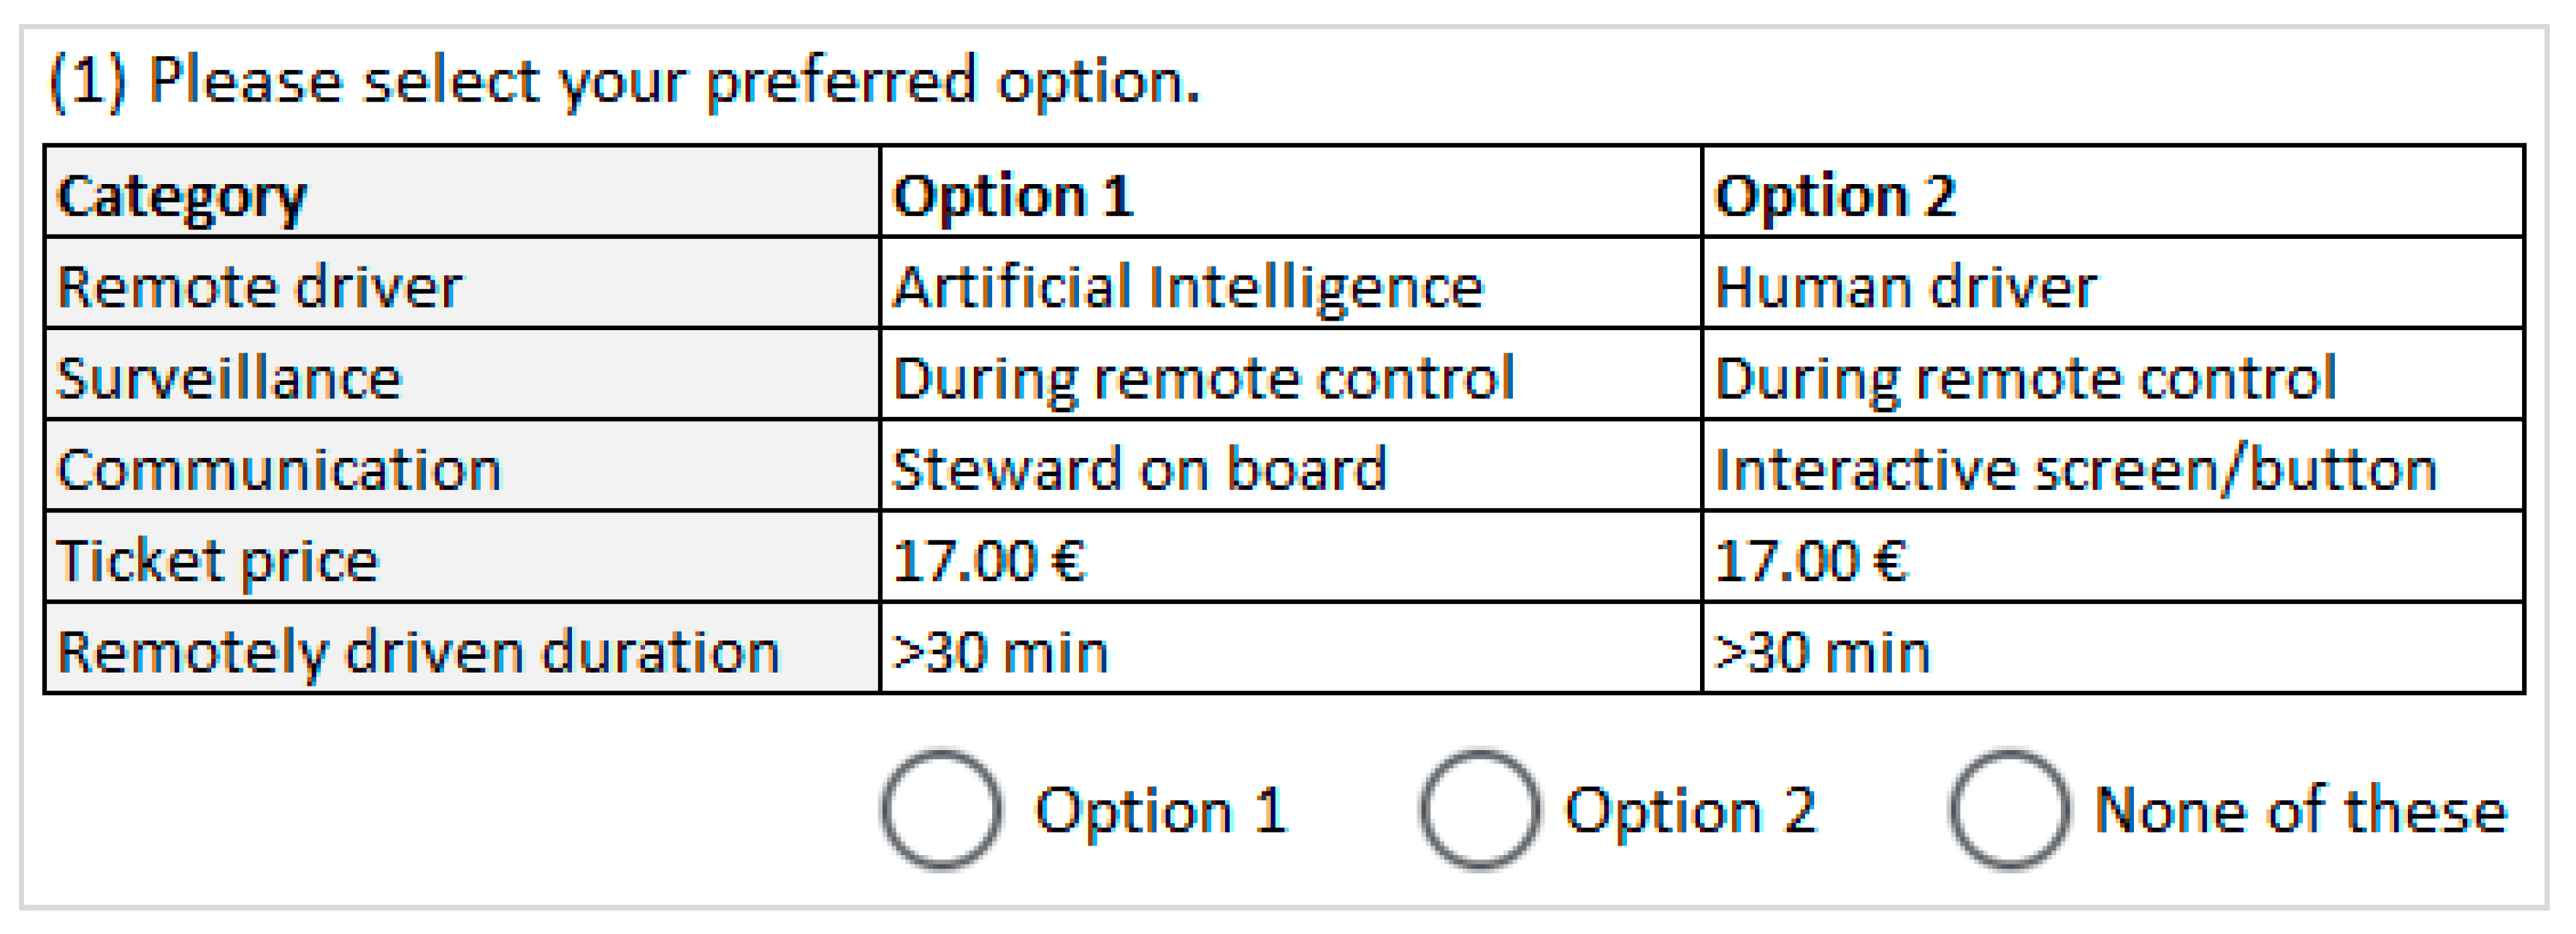Click the Interactive screen/button cell
The width and height of the screenshot is (2576, 934).
(x=2076, y=469)
